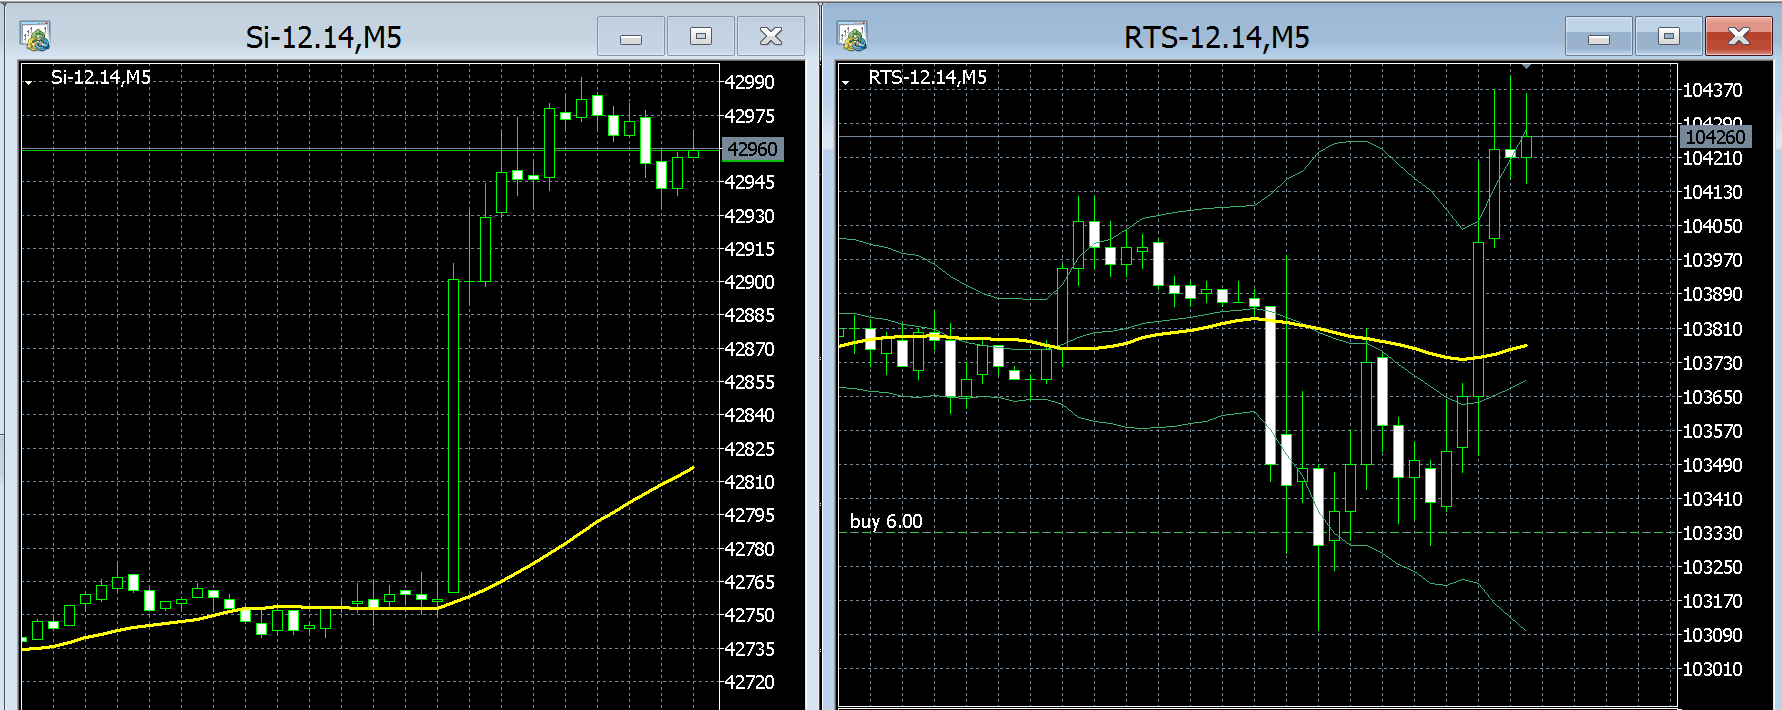Image resolution: width=1782 pixels, height=710 pixels.
Task: Click the Si-12.14 window's MetaTrader icon
Action: (36, 37)
